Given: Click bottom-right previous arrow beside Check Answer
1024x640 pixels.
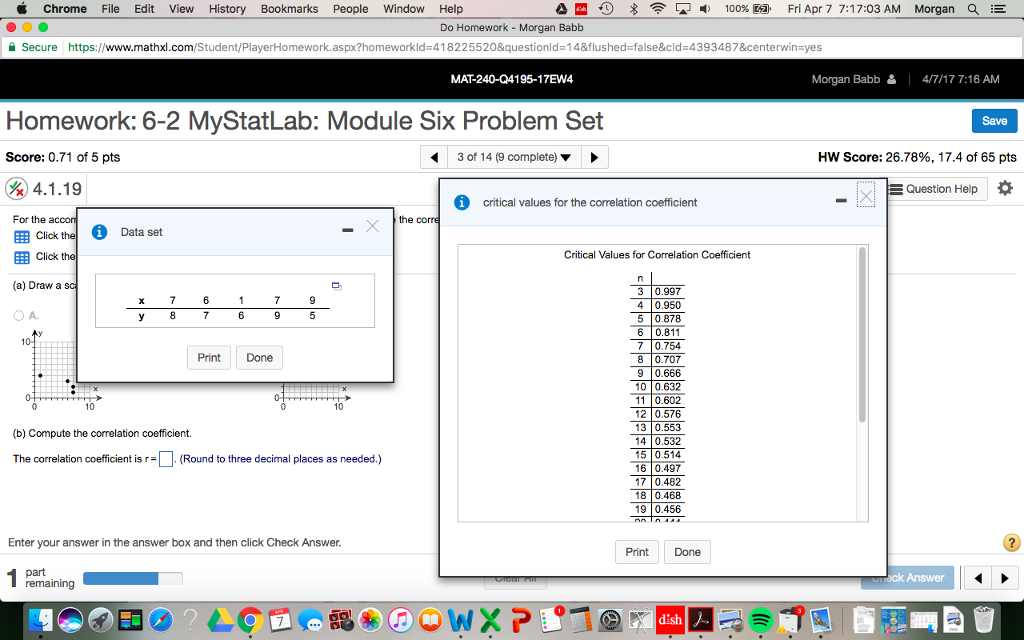Looking at the screenshot, I should 978,578.
